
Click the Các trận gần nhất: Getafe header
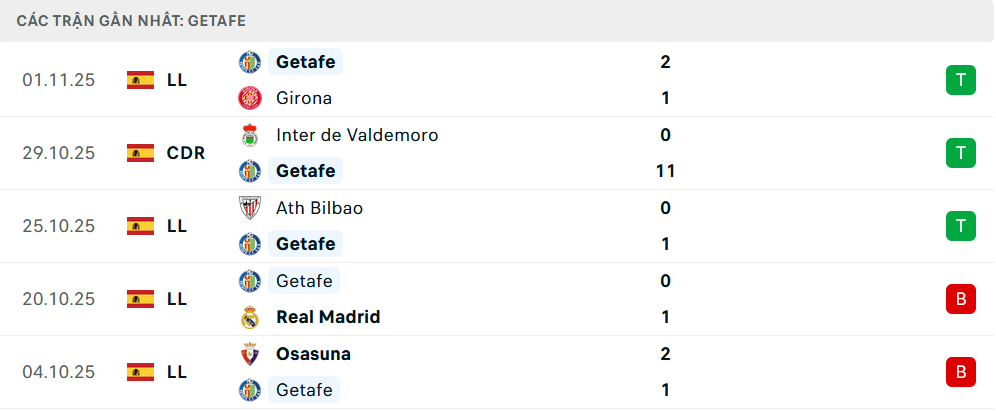coord(131,20)
